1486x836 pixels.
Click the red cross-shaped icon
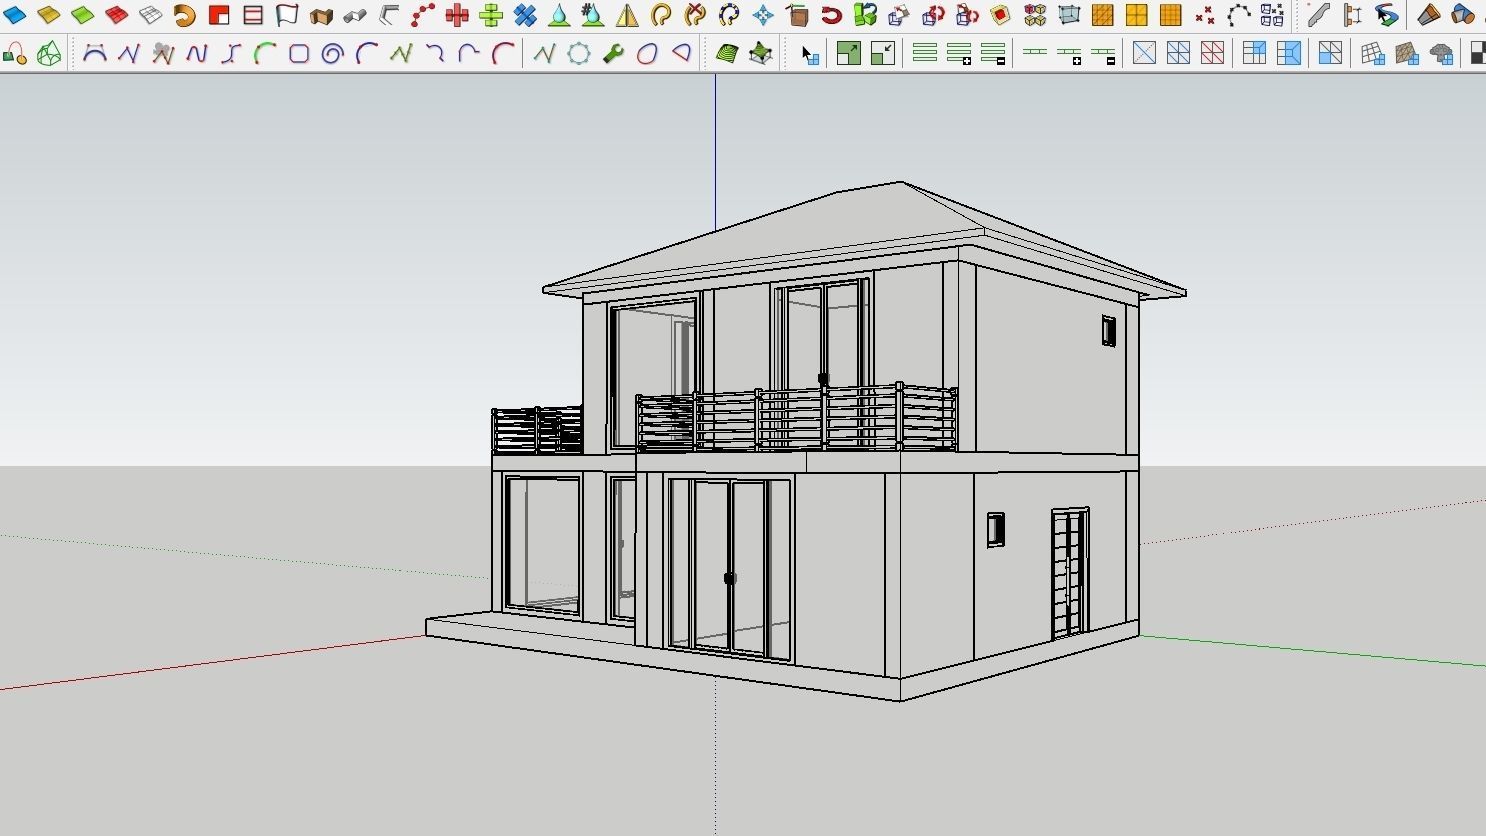coord(457,15)
